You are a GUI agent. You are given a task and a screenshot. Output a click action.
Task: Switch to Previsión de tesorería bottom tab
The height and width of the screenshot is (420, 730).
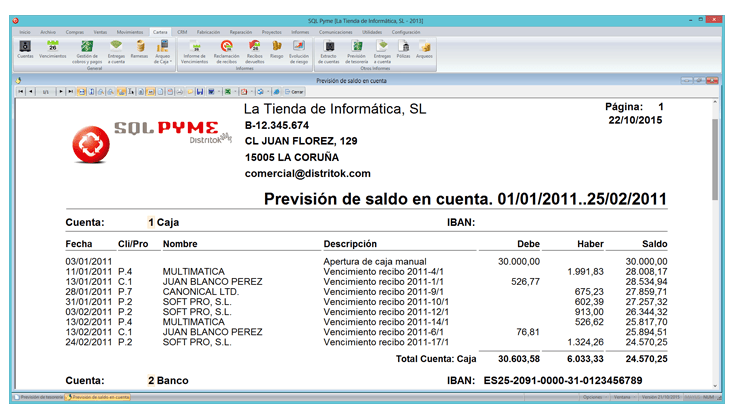38,397
